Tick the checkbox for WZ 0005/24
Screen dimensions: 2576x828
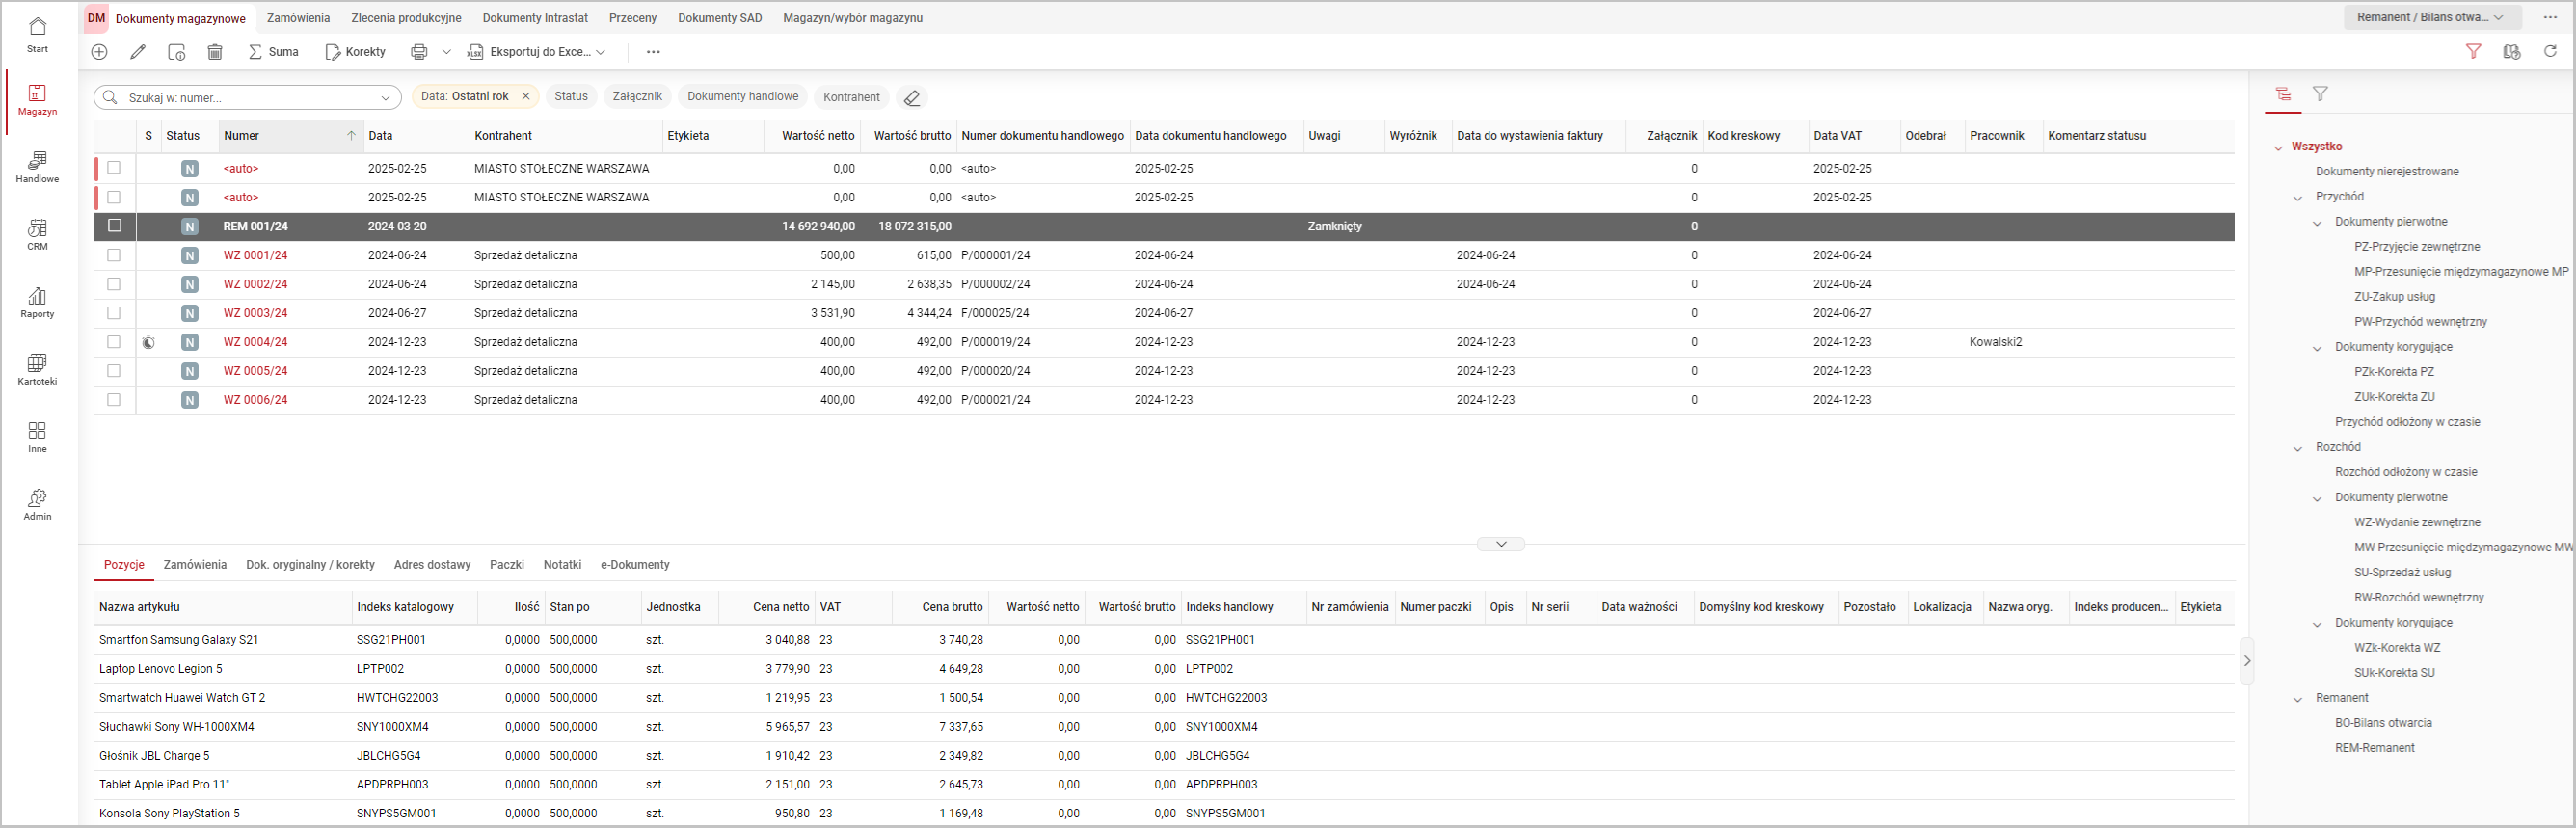point(114,371)
